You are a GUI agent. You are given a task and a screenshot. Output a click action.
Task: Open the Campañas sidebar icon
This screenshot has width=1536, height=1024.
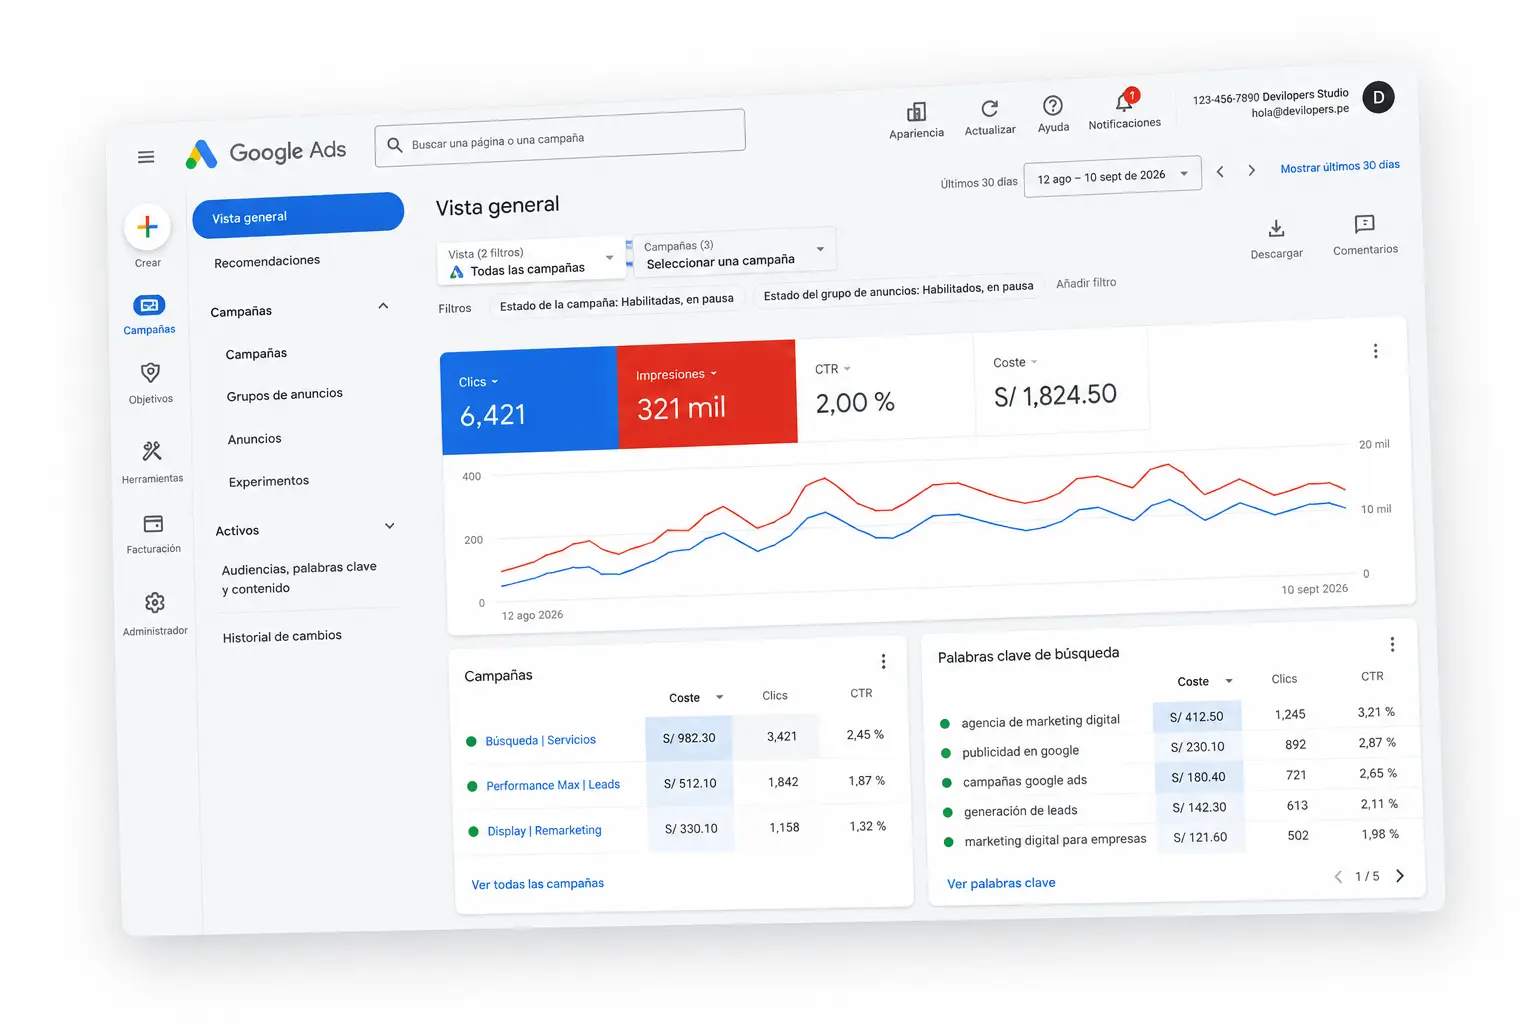point(149,305)
